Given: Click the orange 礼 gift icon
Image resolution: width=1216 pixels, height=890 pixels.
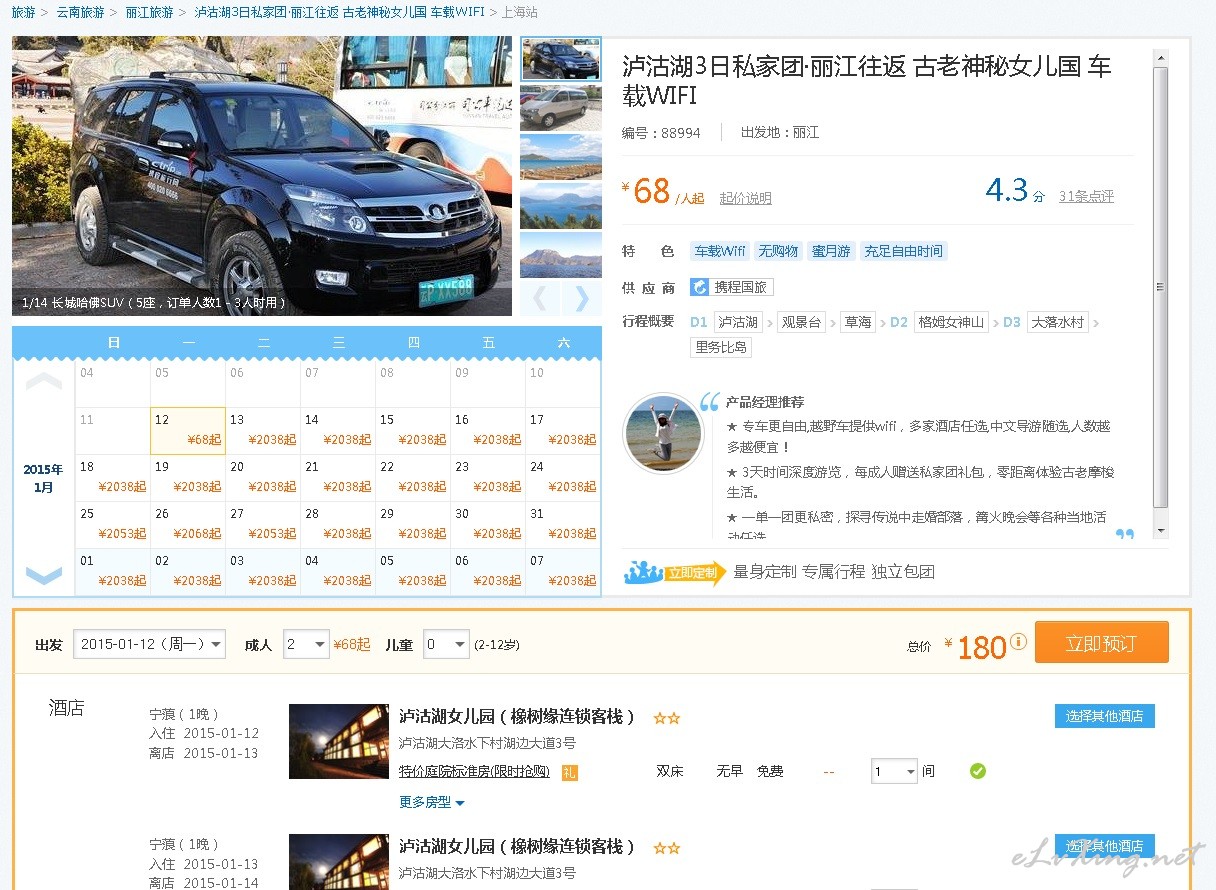Looking at the screenshot, I should (569, 772).
